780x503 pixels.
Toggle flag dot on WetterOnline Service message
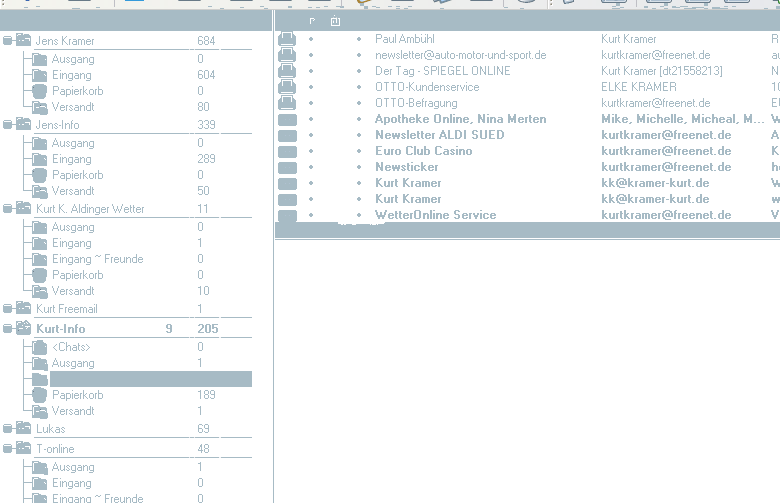pyautogui.click(x=311, y=215)
